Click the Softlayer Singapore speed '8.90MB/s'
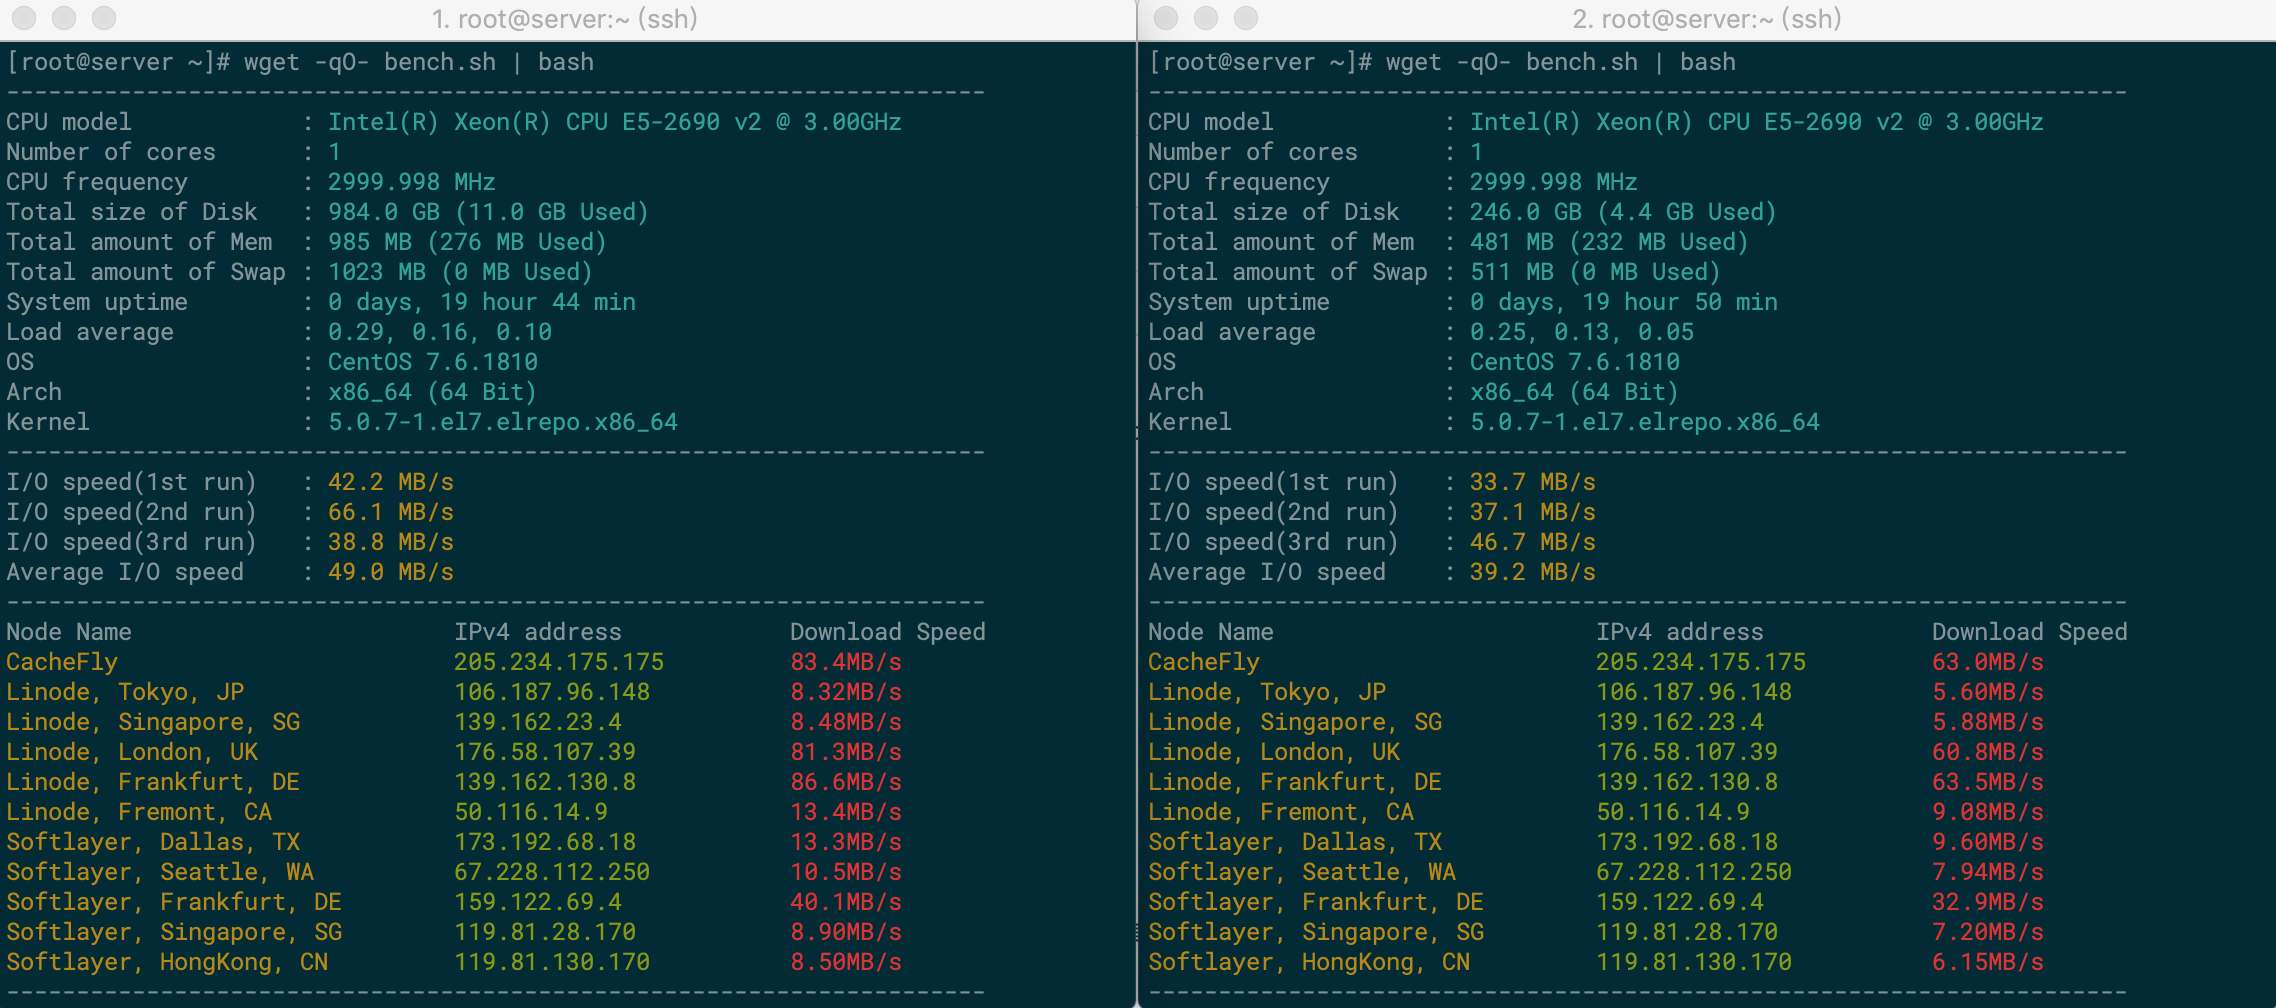2276x1008 pixels. 846,932
